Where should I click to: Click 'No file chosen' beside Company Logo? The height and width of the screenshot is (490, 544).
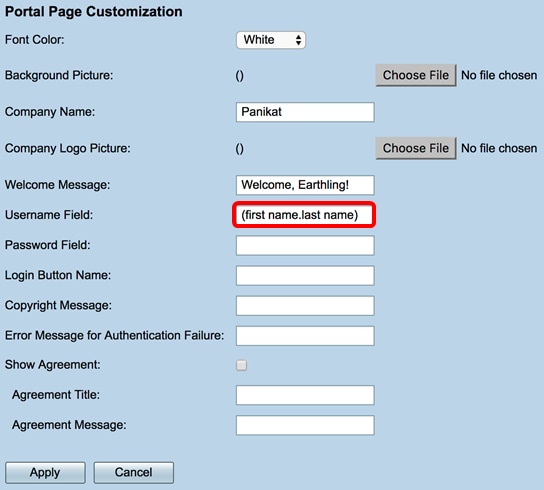[x=499, y=149]
